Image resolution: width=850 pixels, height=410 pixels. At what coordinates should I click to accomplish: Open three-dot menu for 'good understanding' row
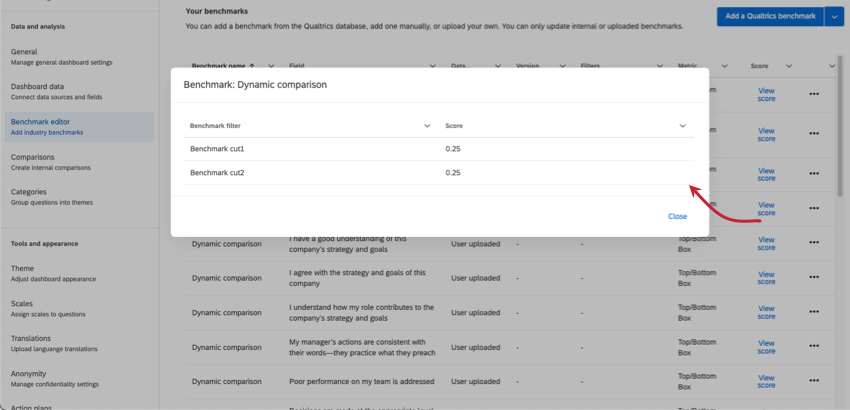813,243
